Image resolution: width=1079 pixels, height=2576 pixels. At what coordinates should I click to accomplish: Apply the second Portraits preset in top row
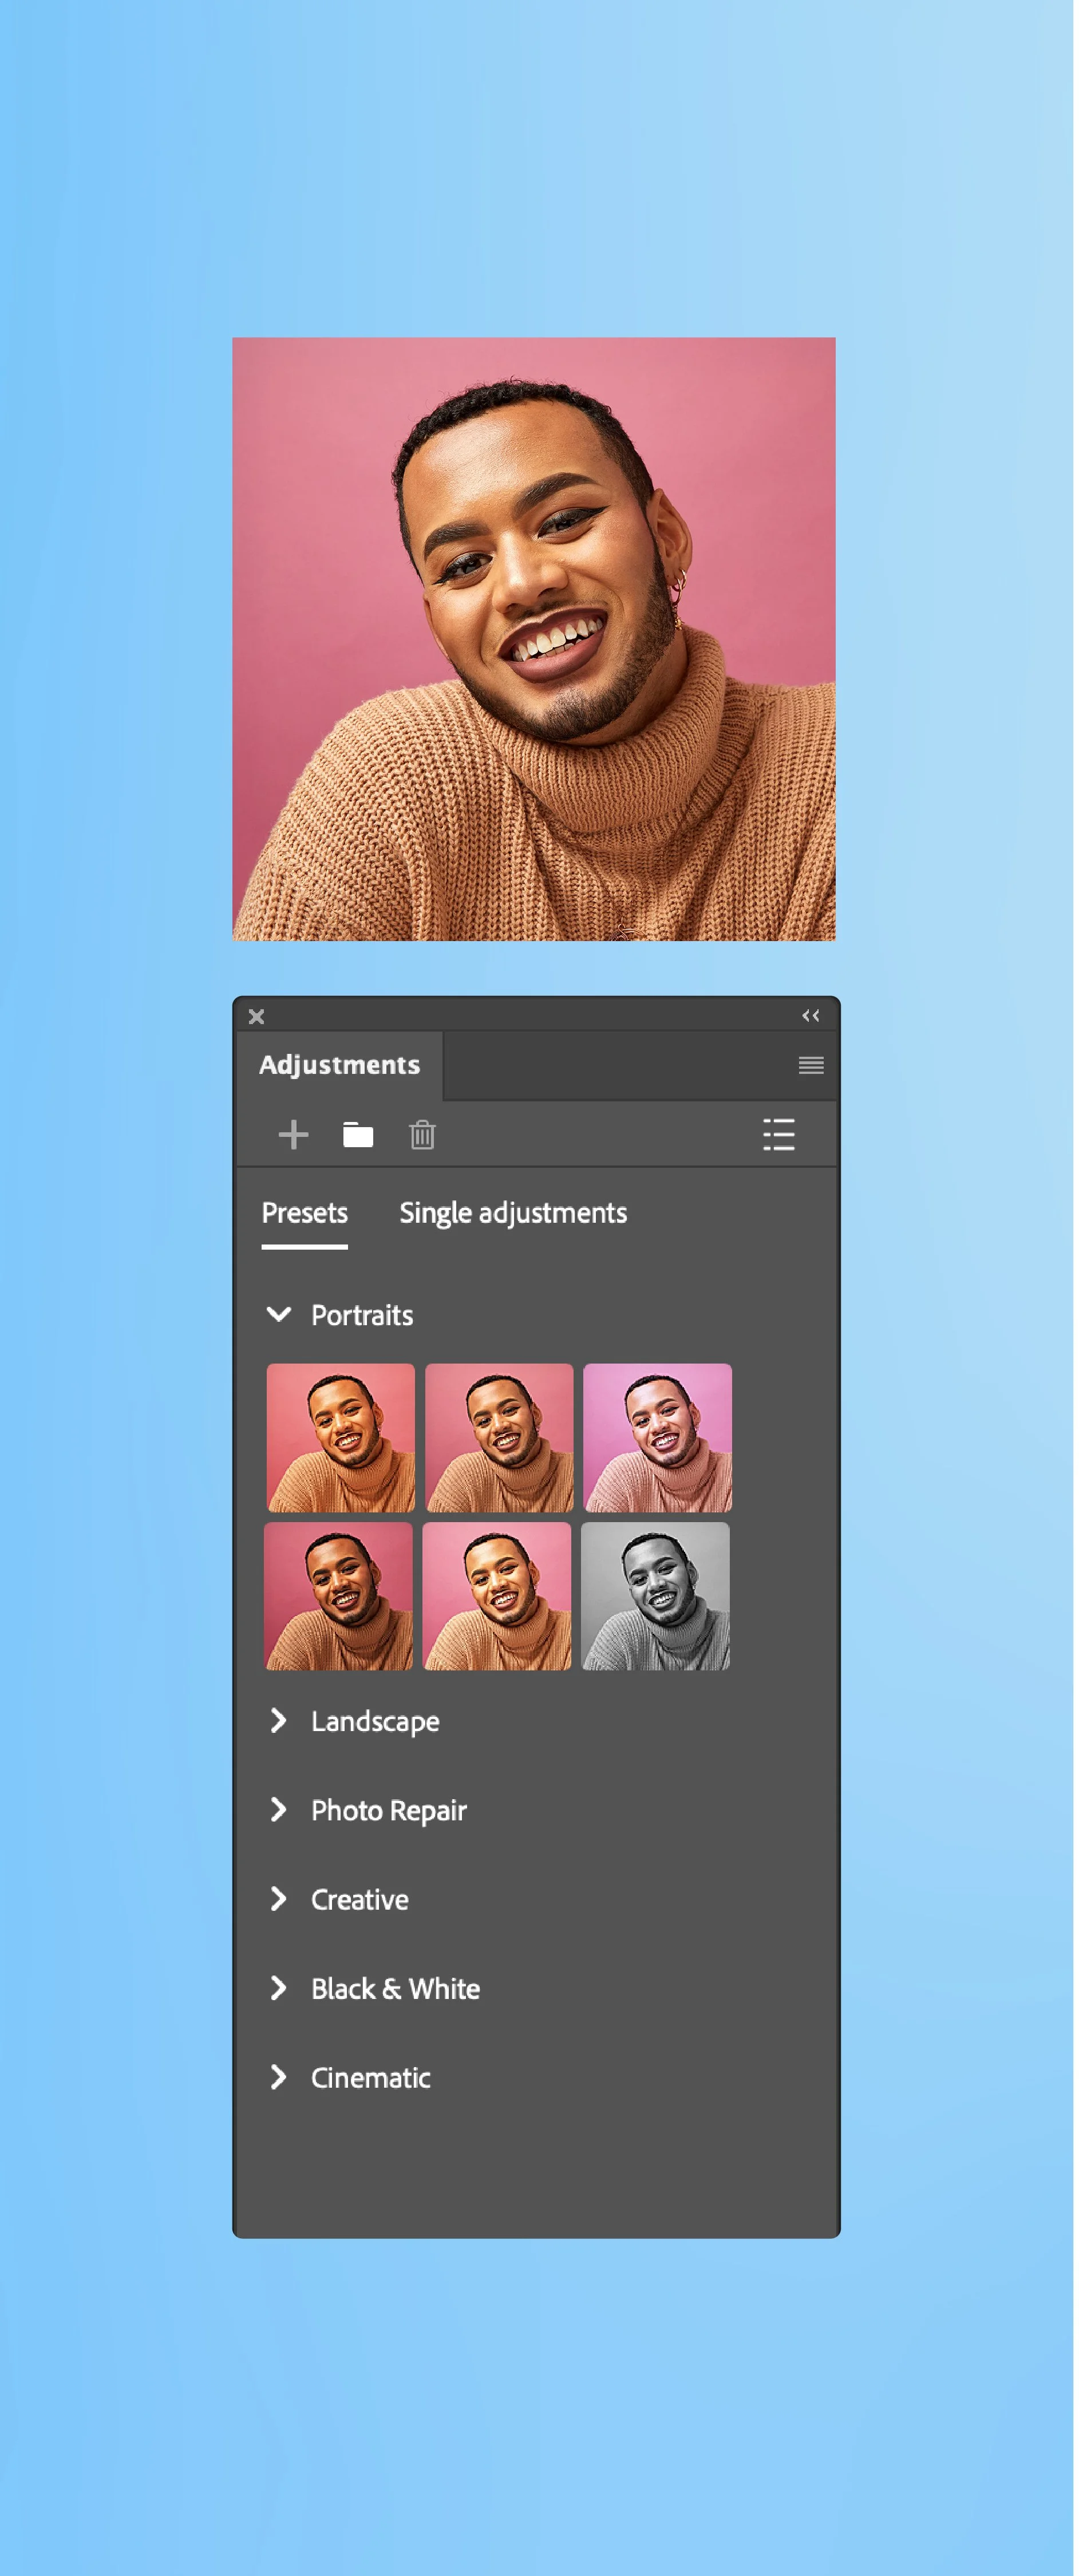[499, 1438]
